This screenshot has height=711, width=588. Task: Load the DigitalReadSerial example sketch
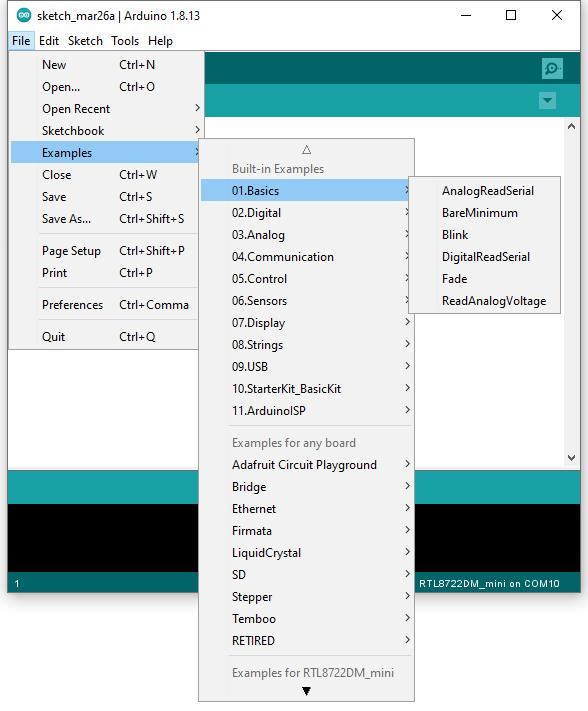click(485, 257)
